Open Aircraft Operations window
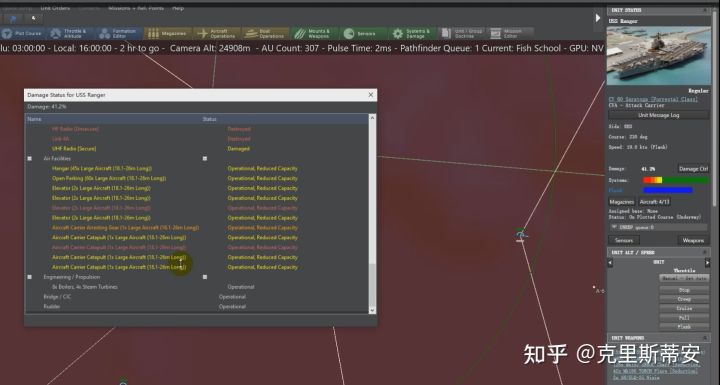 [x=217, y=33]
